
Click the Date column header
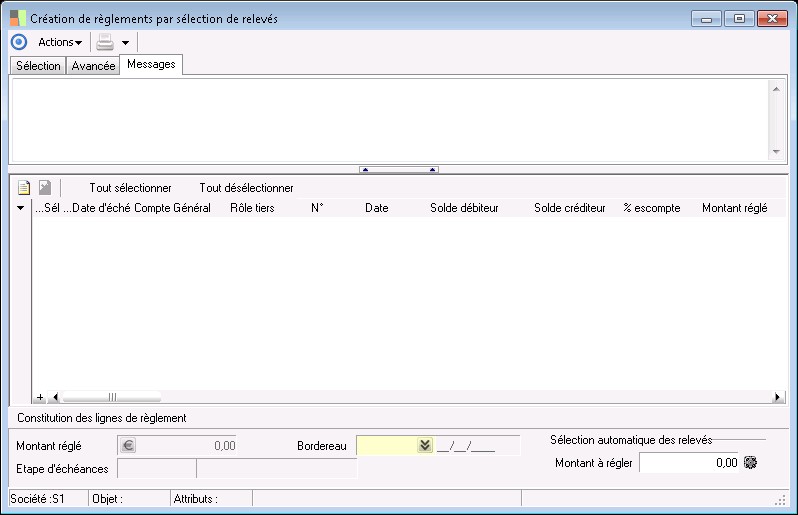[377, 208]
